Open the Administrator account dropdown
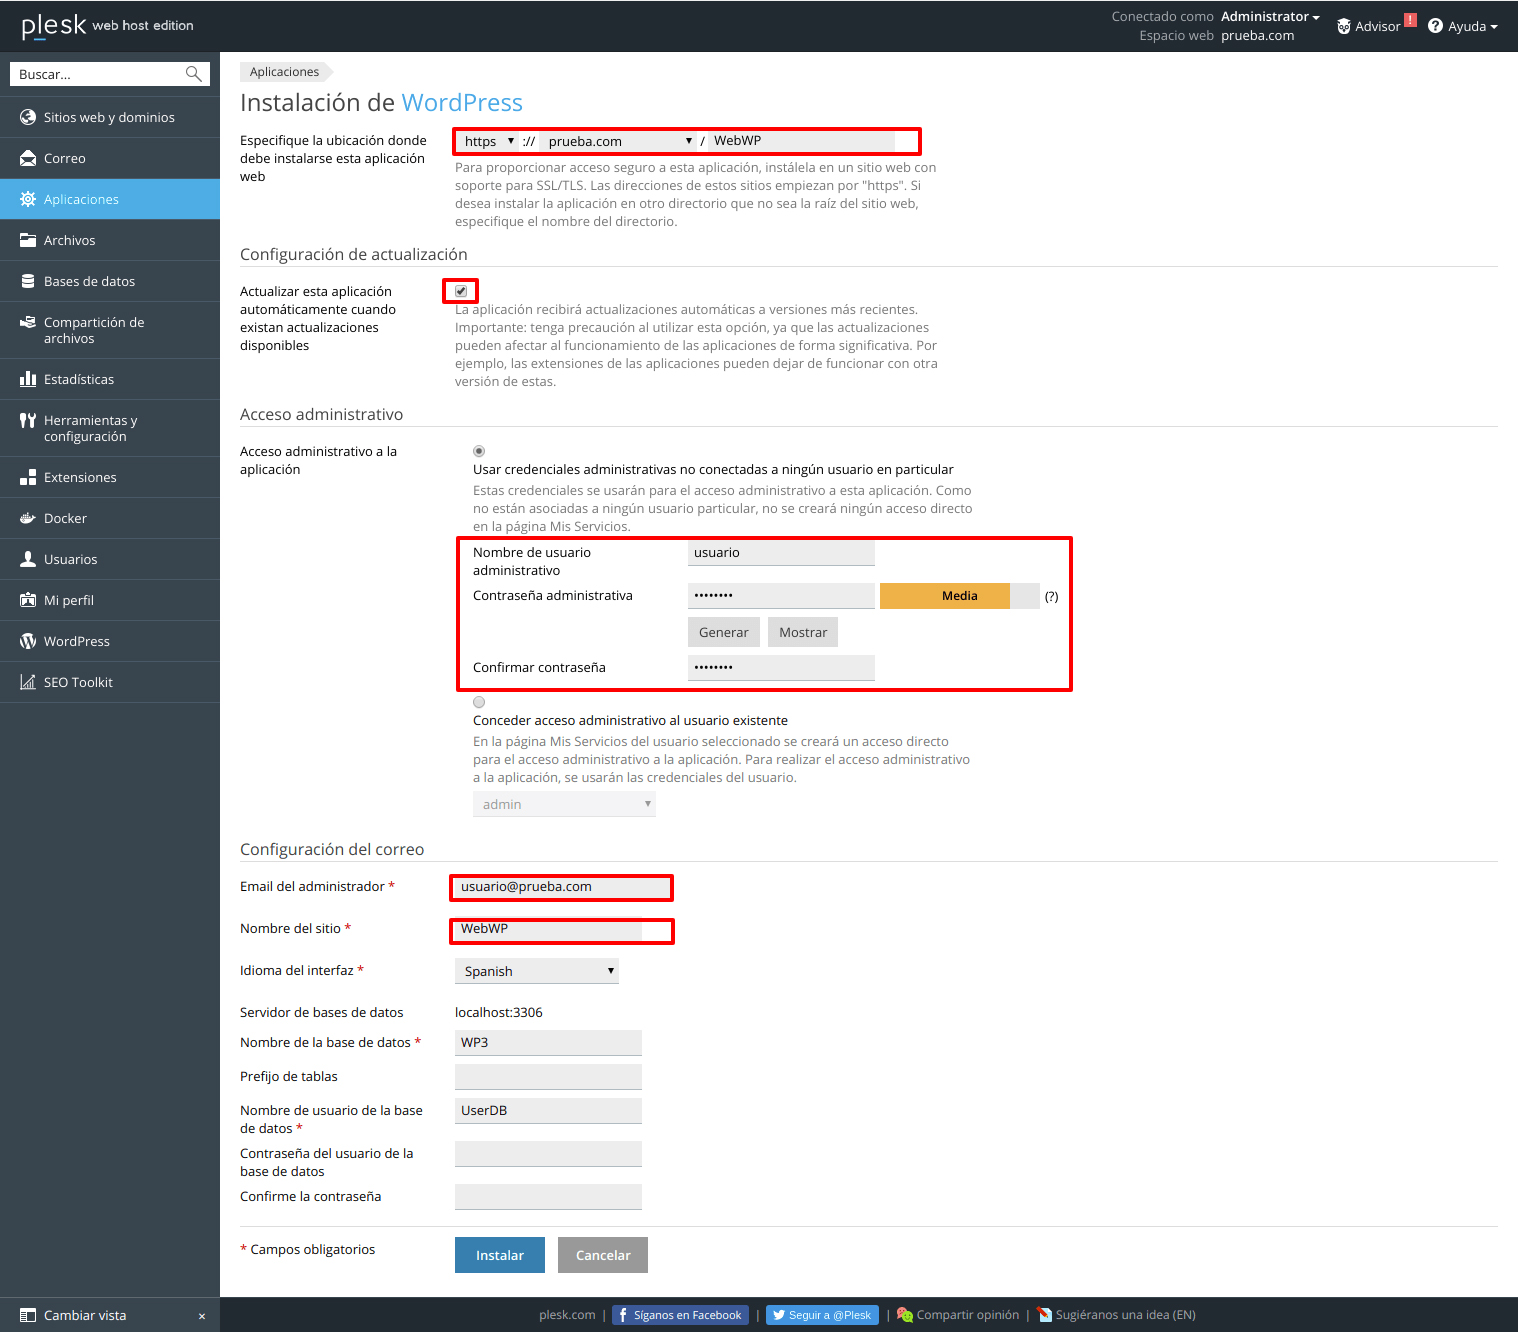The image size is (1518, 1332). tap(1270, 17)
